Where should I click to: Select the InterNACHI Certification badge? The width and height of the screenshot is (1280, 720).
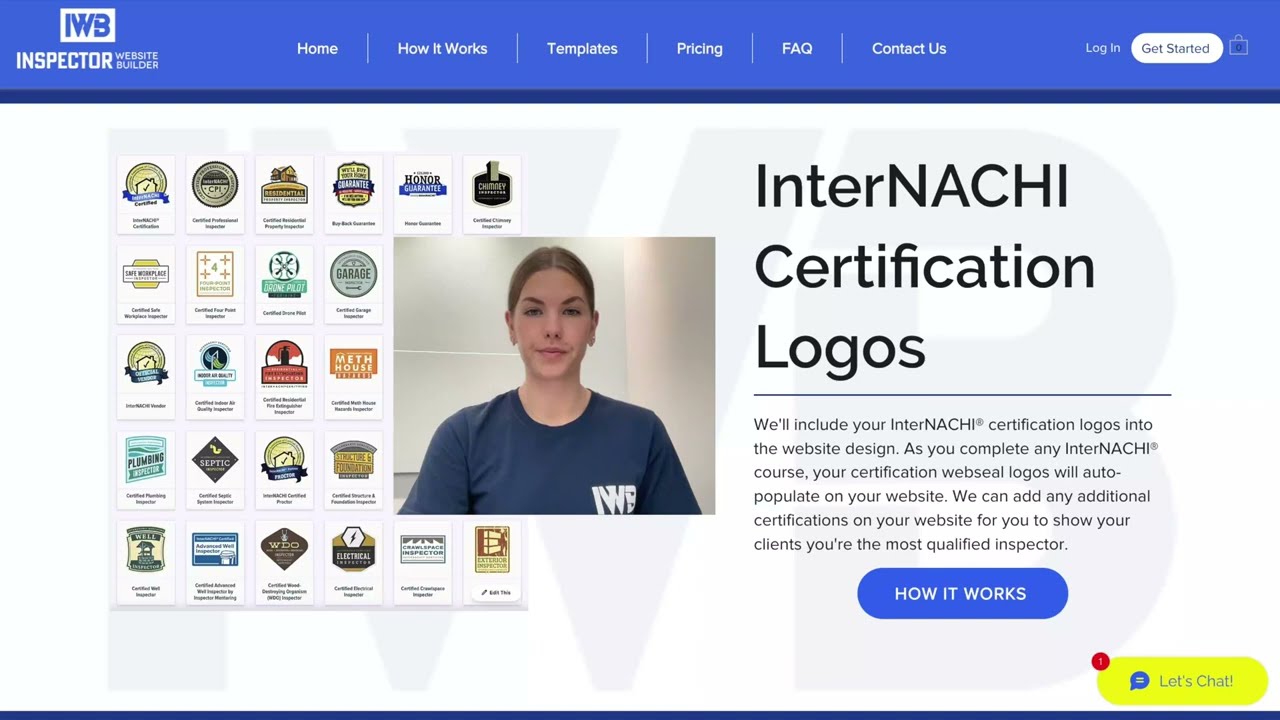[146, 194]
